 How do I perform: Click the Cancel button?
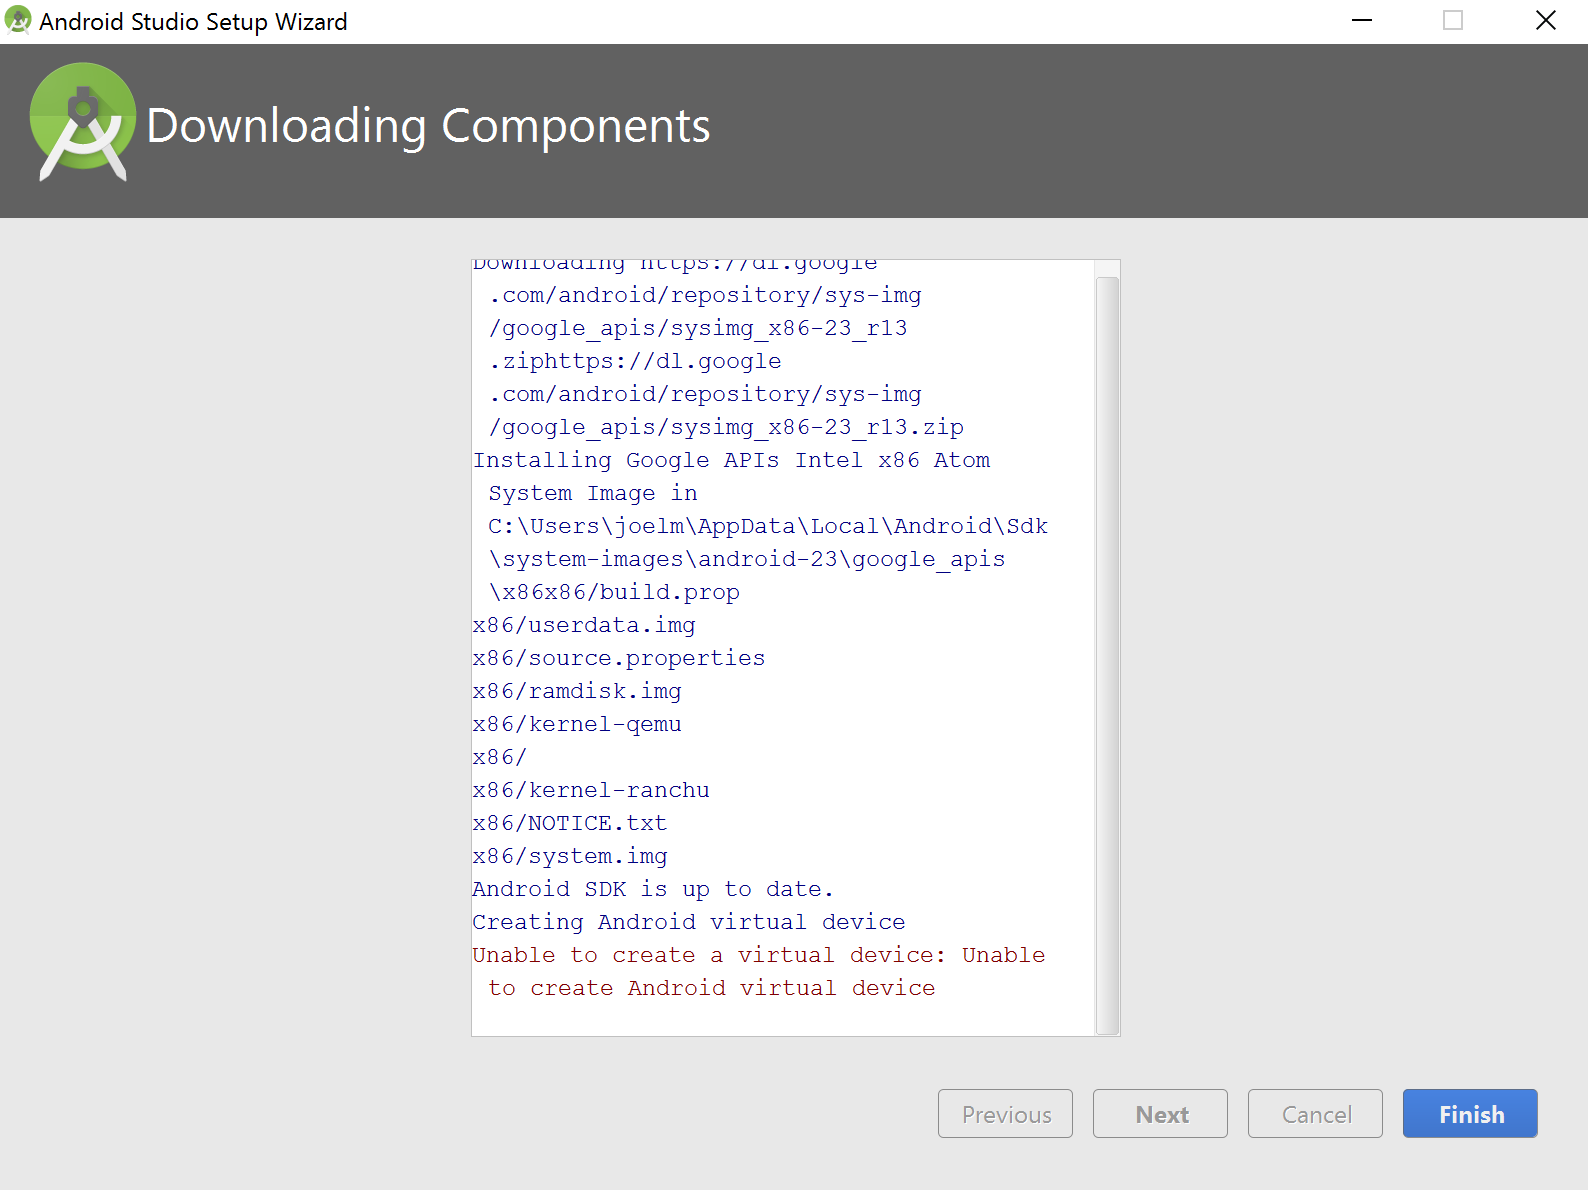1315,1113
